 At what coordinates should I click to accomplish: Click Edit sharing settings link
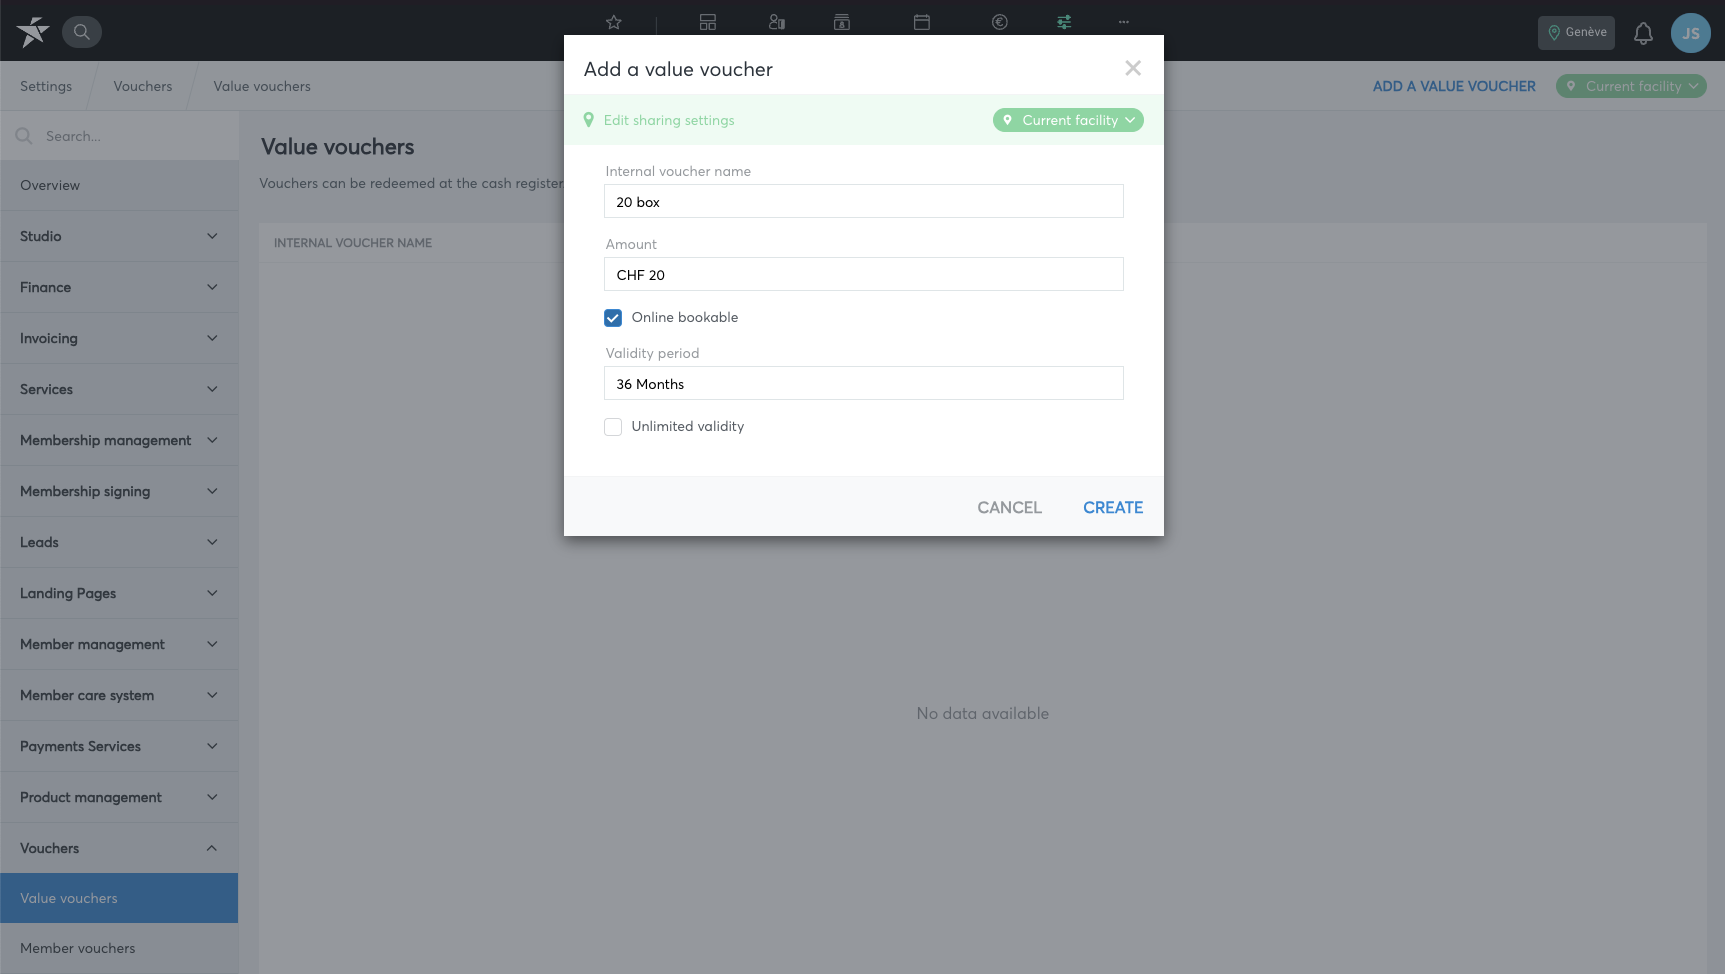pos(669,120)
